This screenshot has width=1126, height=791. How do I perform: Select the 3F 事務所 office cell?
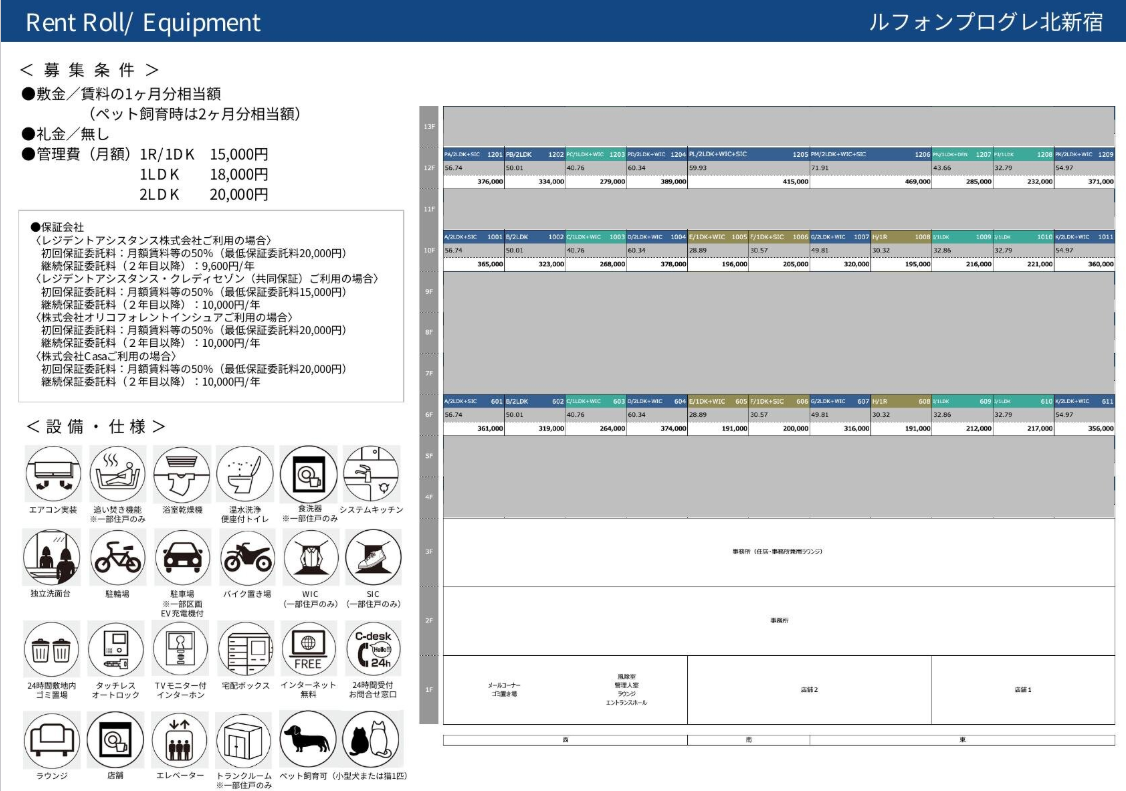[778, 551]
